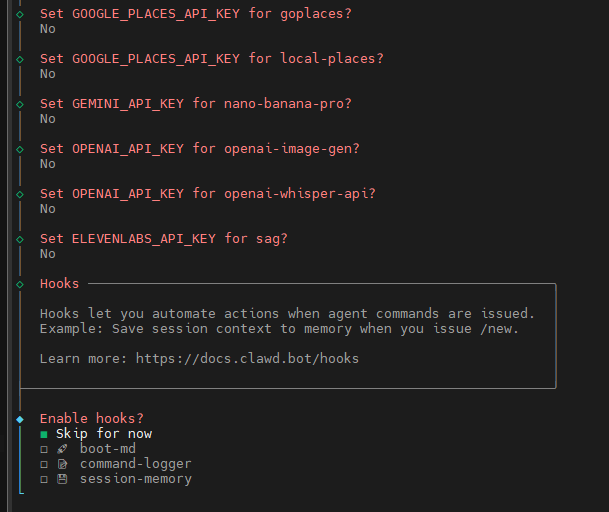Click the diamond beside GEMINI_API_KEY prompt

[x=20, y=104]
